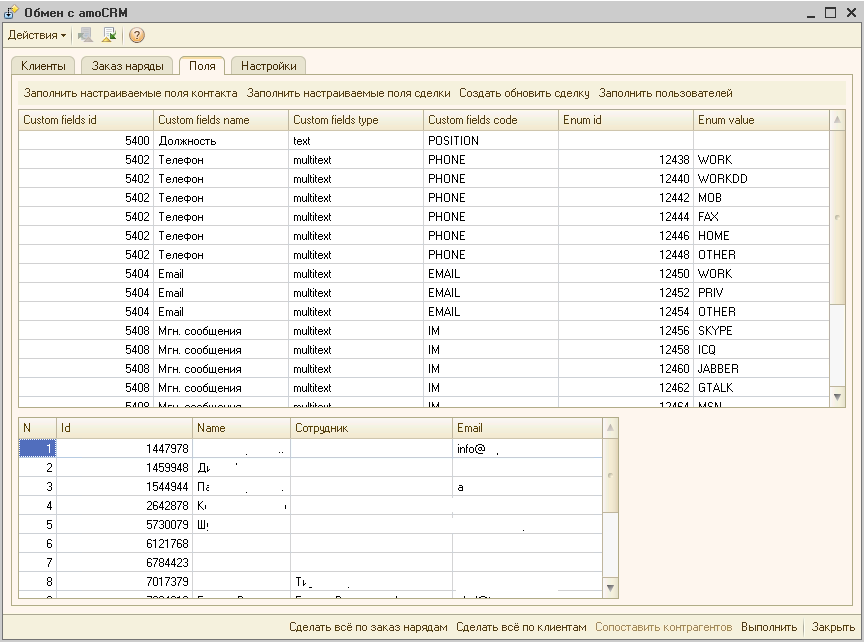The width and height of the screenshot is (864, 642).
Task: Click Создать обновить сделку
Action: [524, 93]
